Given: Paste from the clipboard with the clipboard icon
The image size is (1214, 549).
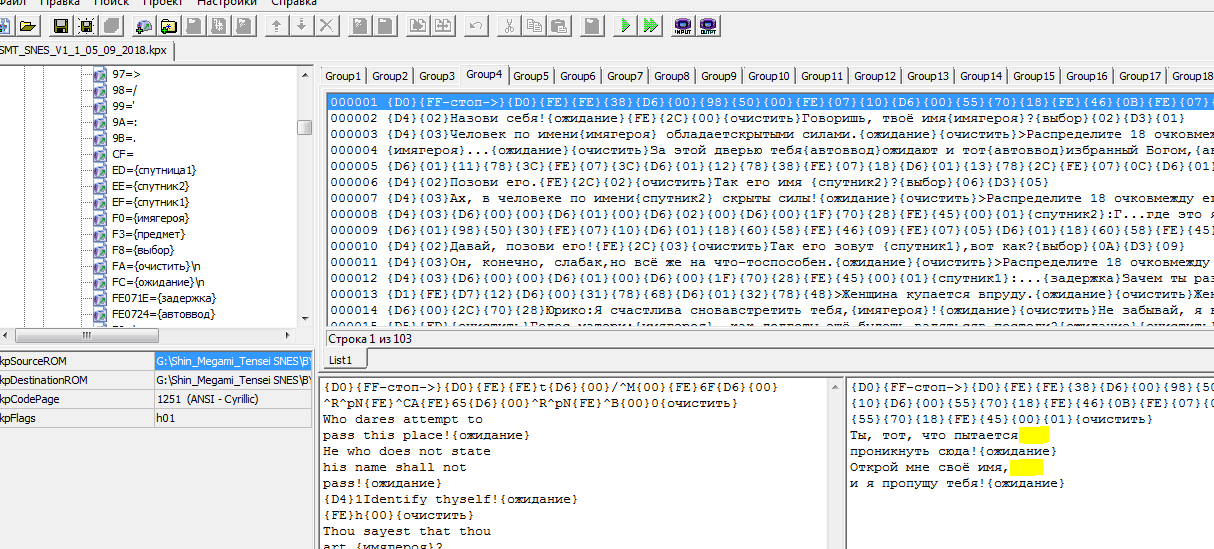Looking at the screenshot, I should (558, 25).
